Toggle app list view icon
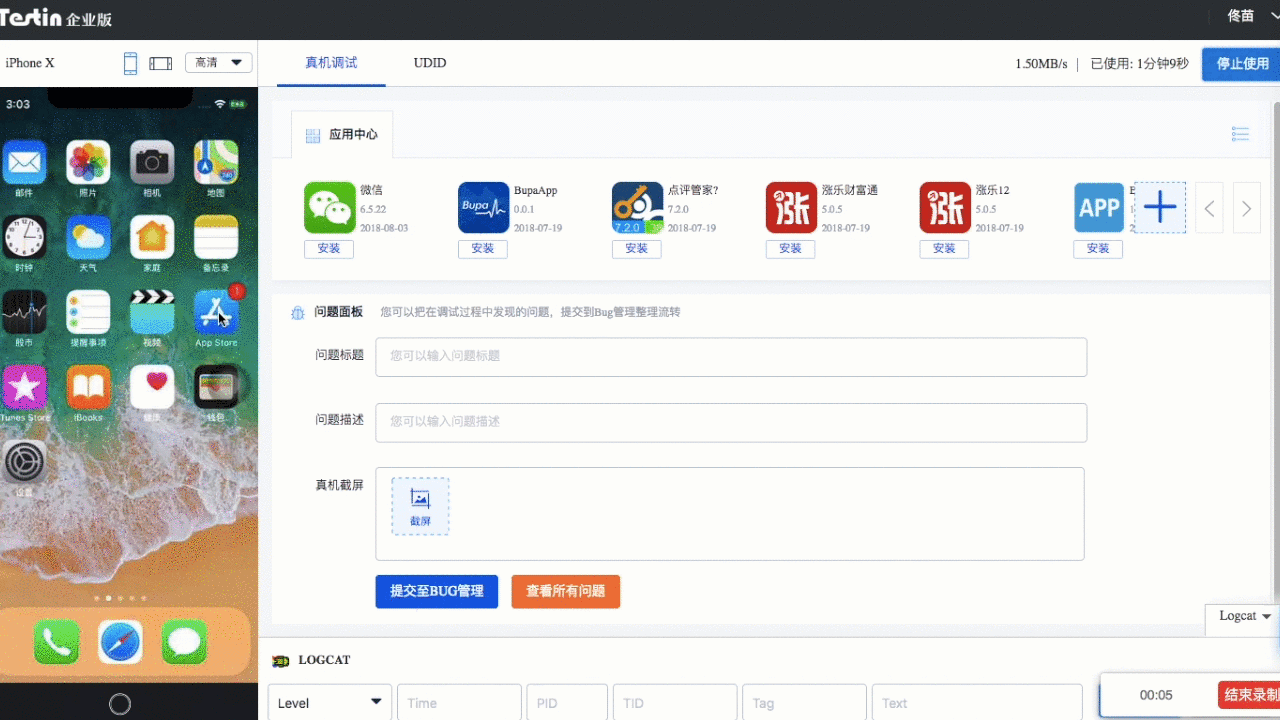 tap(1240, 134)
